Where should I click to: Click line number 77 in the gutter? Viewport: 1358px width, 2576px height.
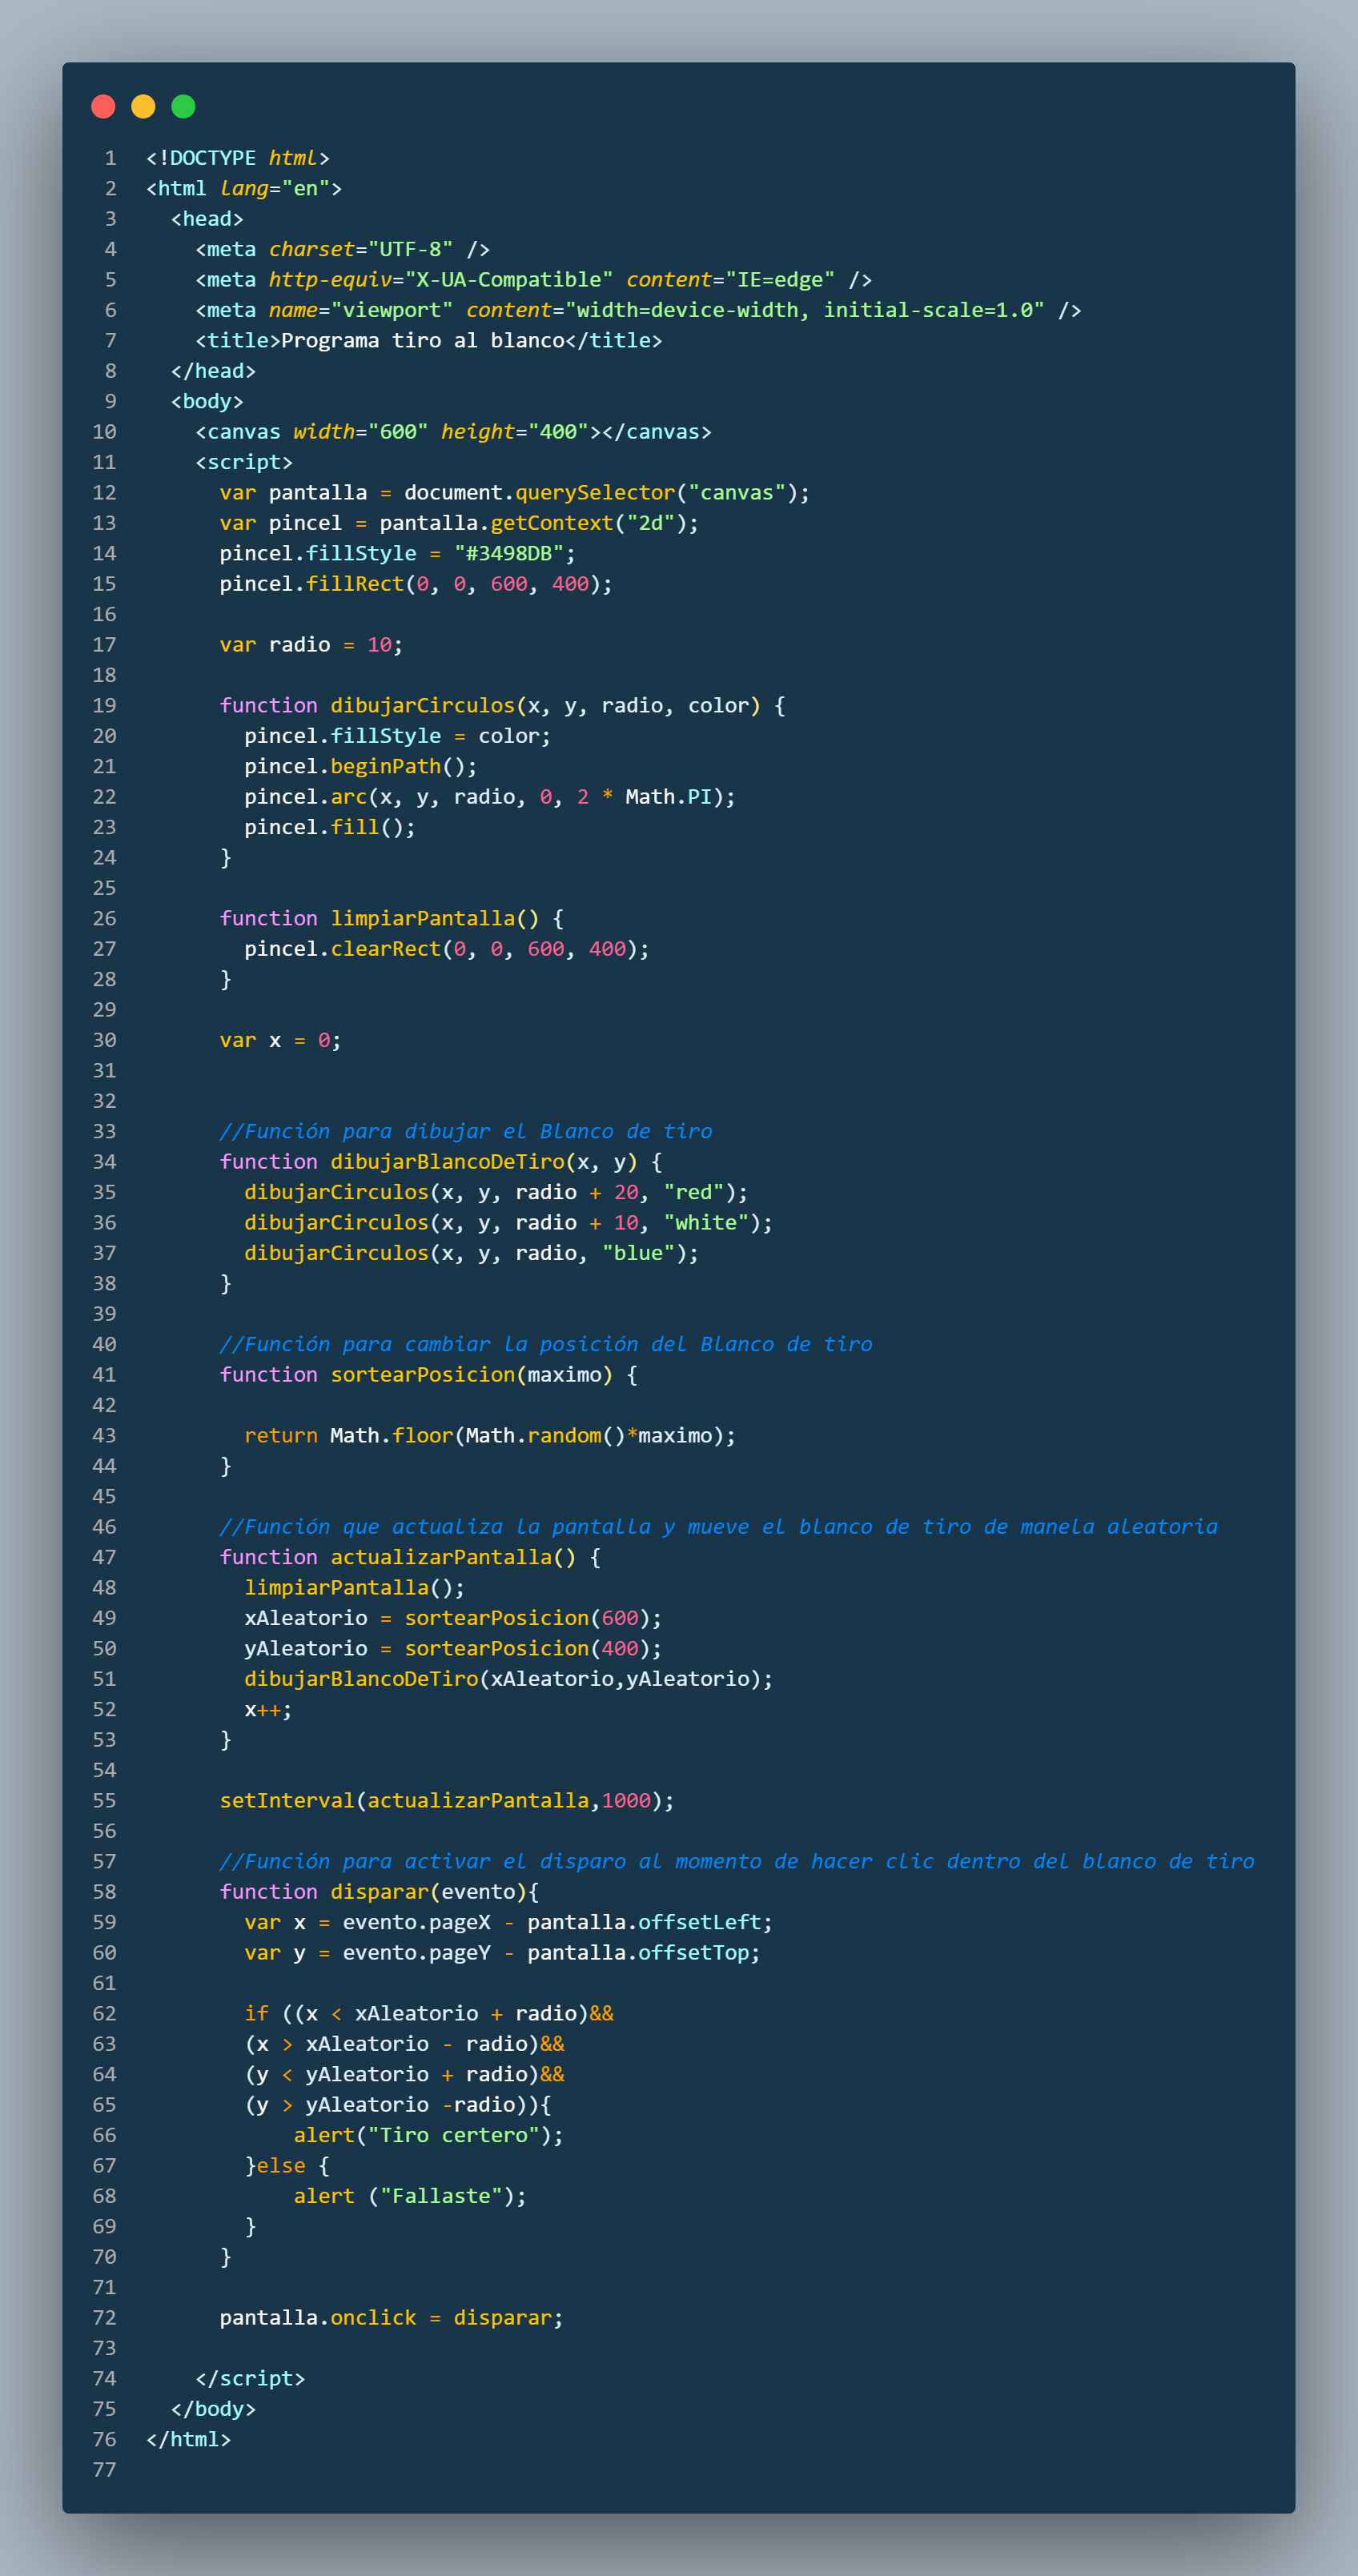(104, 2469)
